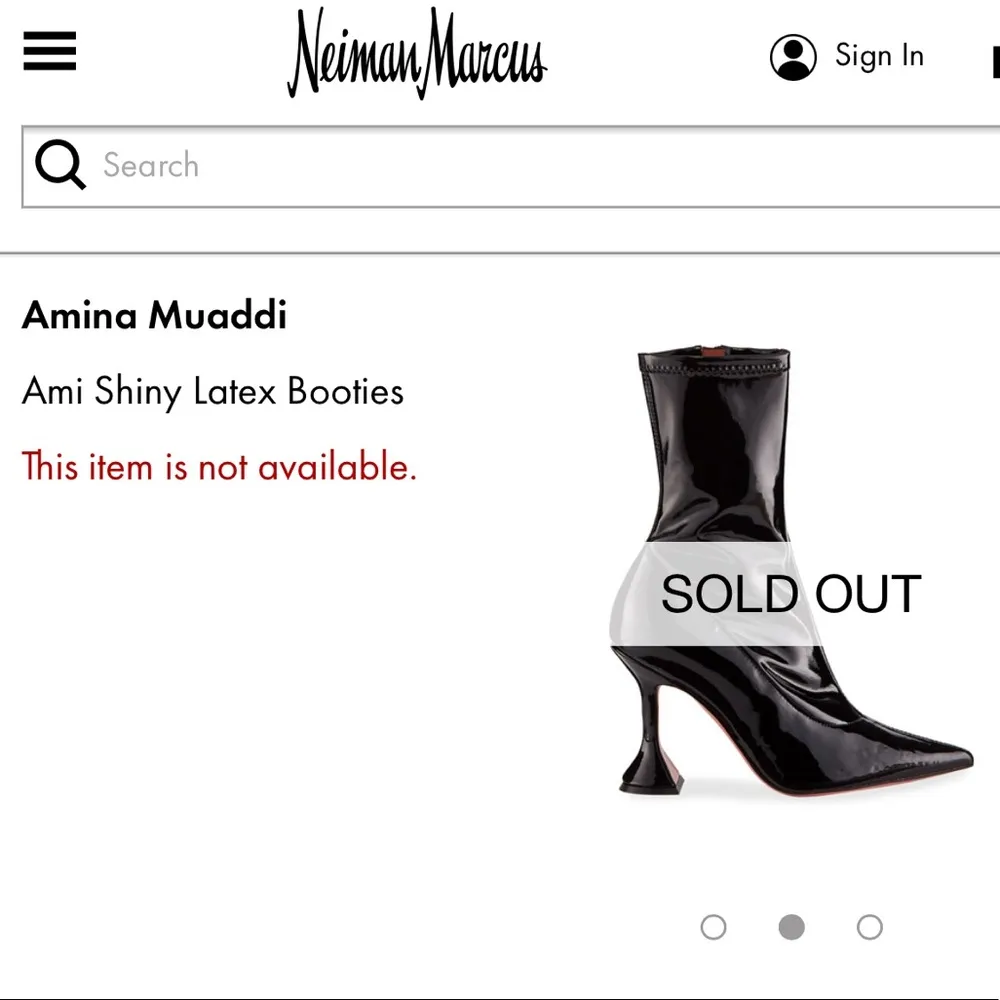Select the third carousel dot
The image size is (1000, 1000).
[868, 928]
